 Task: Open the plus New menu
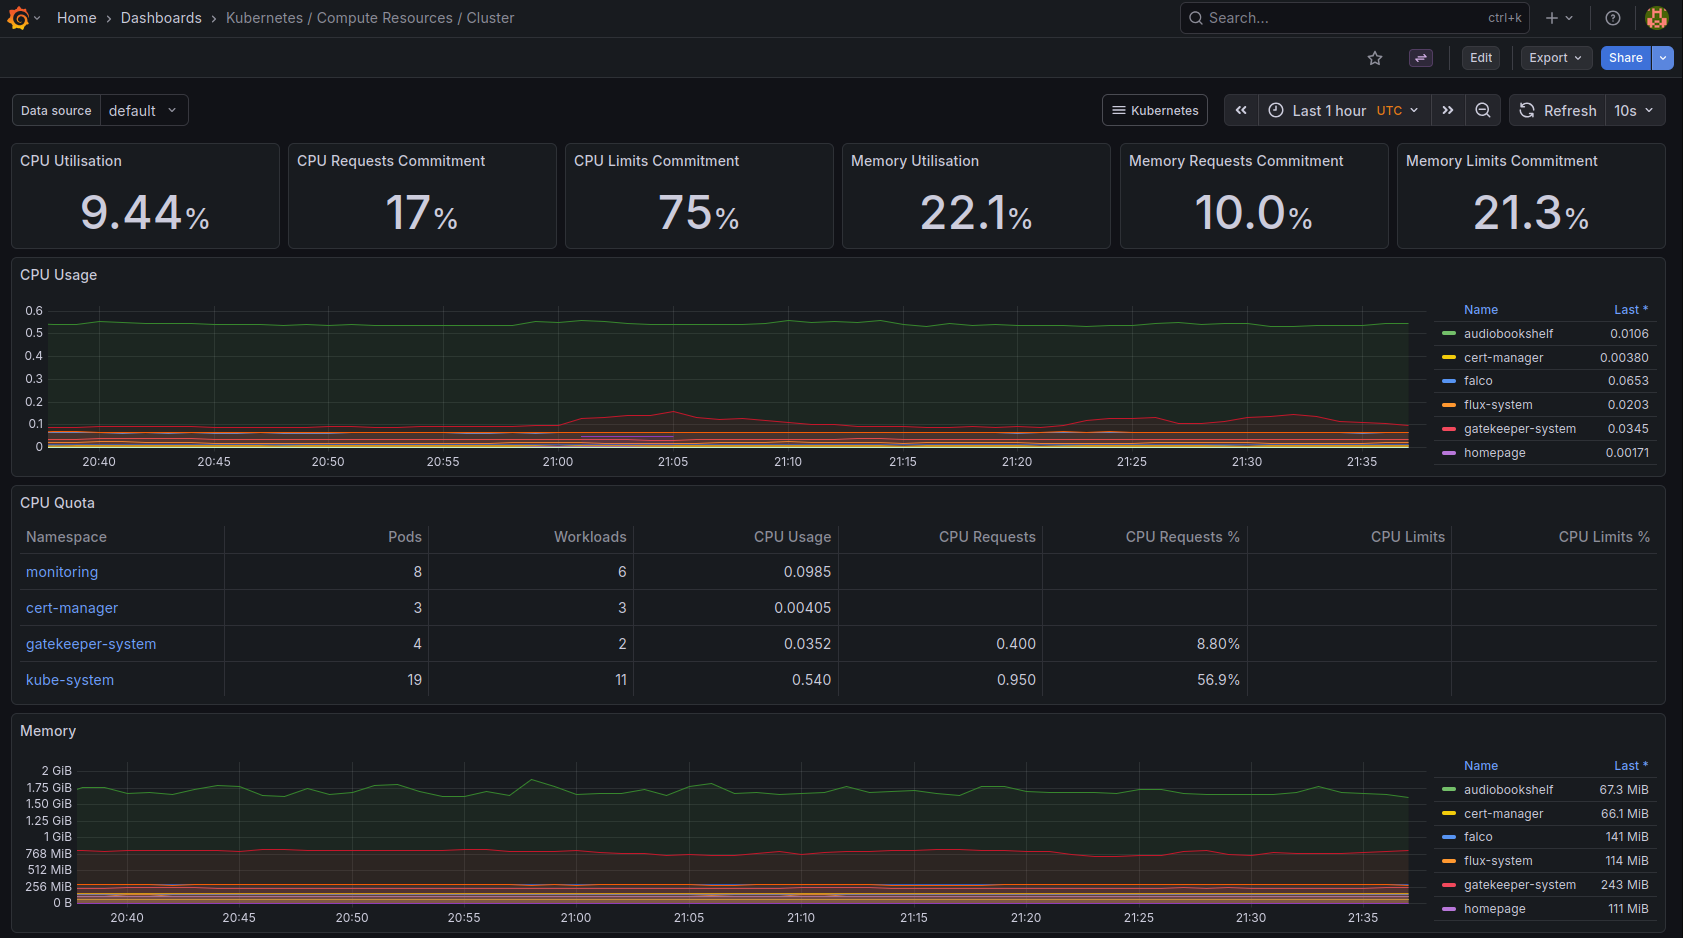1559,18
